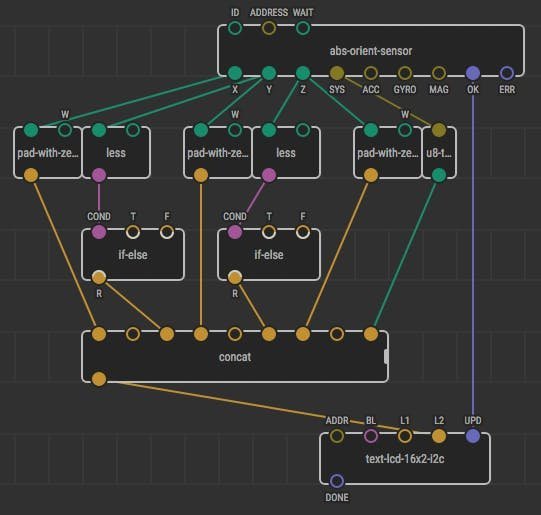Click the ID input pin on abs-orient-sensor
The image size is (541, 515).
235,28
